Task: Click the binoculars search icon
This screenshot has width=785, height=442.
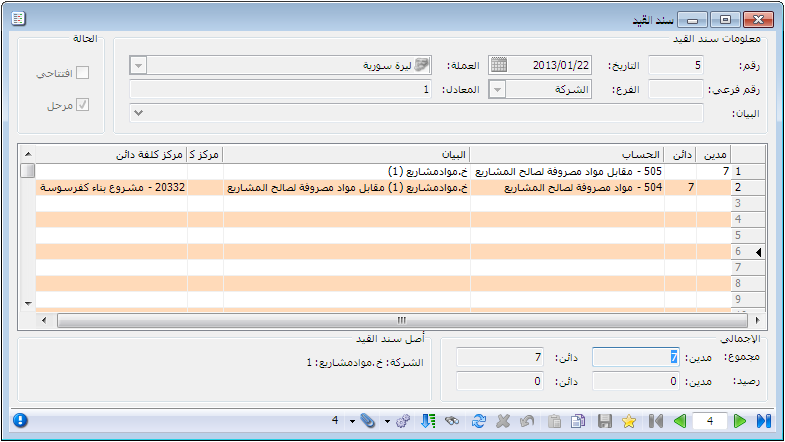Action: tap(452, 421)
